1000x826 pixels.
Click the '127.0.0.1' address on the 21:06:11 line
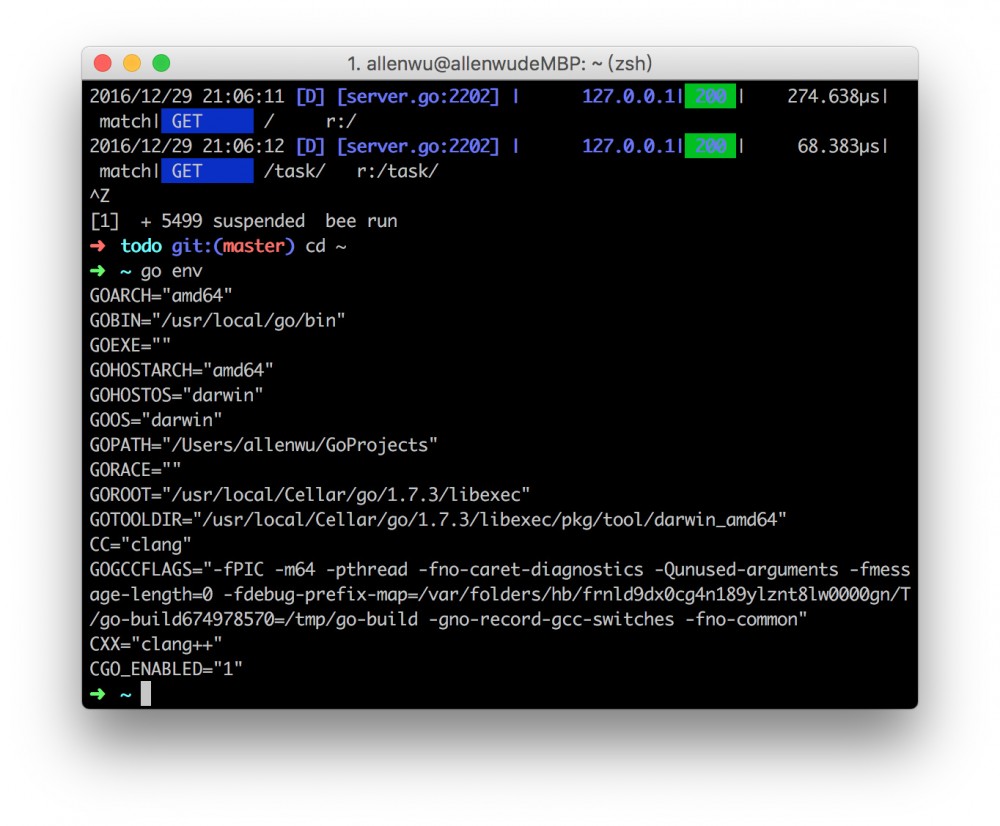(x=628, y=96)
